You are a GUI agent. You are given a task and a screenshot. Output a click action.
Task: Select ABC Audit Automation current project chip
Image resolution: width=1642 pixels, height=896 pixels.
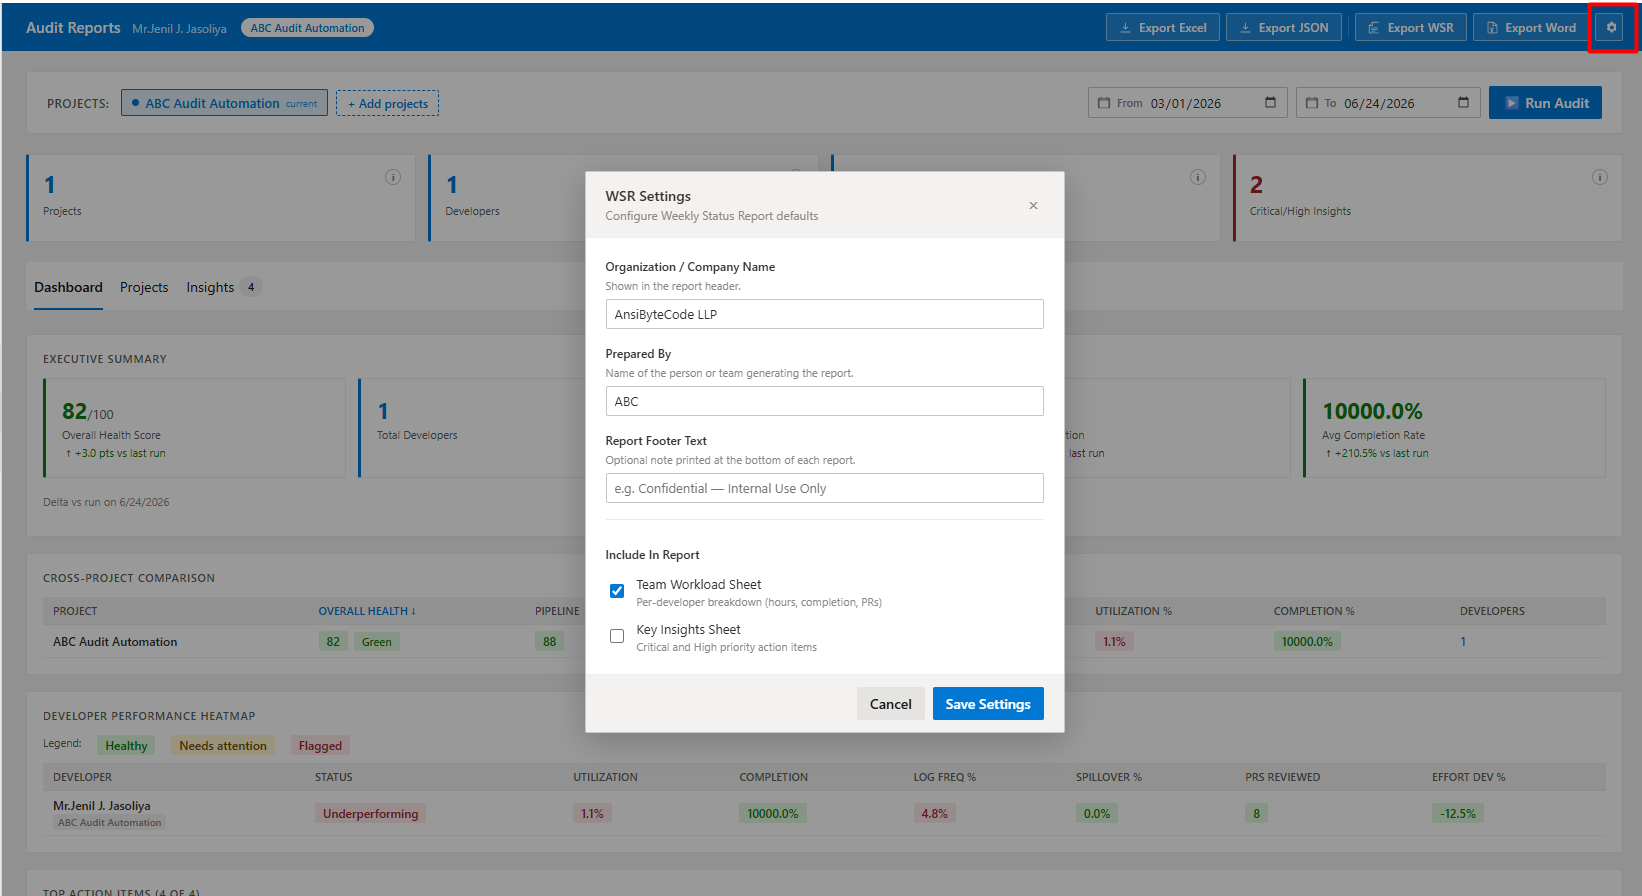224,103
